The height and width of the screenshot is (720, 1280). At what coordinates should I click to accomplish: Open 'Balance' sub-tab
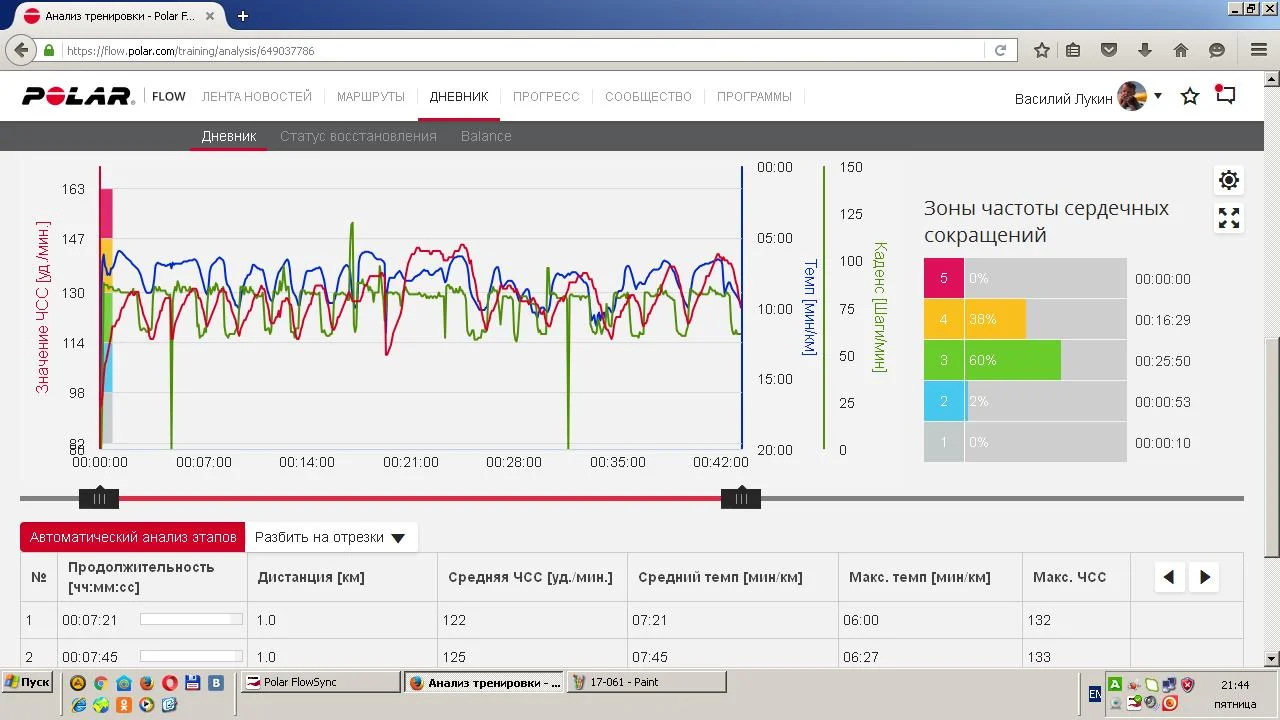(486, 136)
